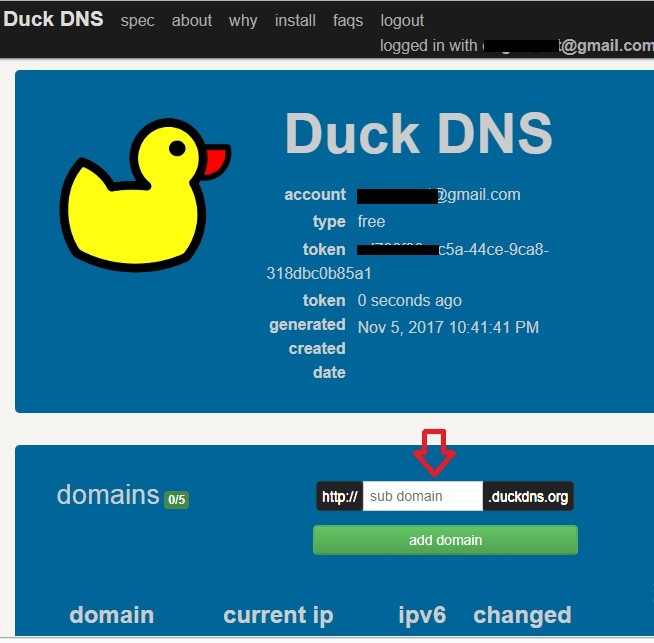Focus the sub domain input field

pyautogui.click(x=423, y=496)
